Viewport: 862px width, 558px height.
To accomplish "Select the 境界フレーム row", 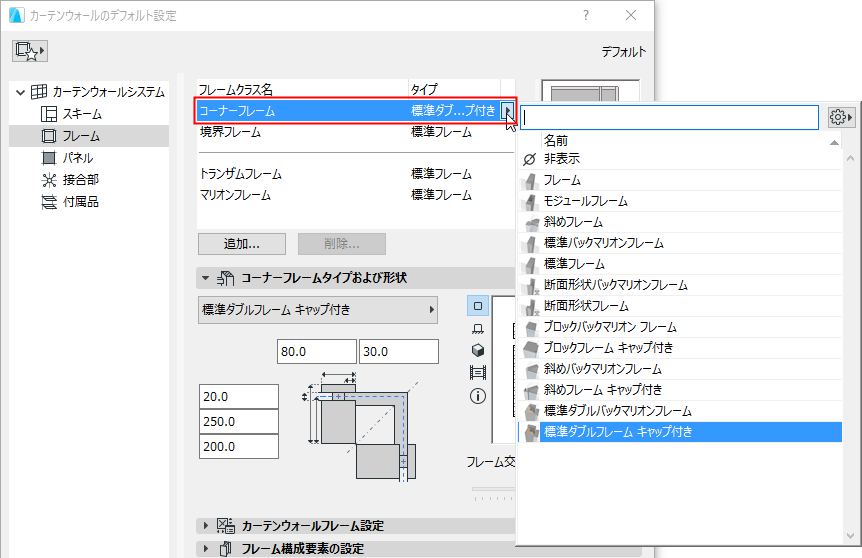I will tap(356, 132).
